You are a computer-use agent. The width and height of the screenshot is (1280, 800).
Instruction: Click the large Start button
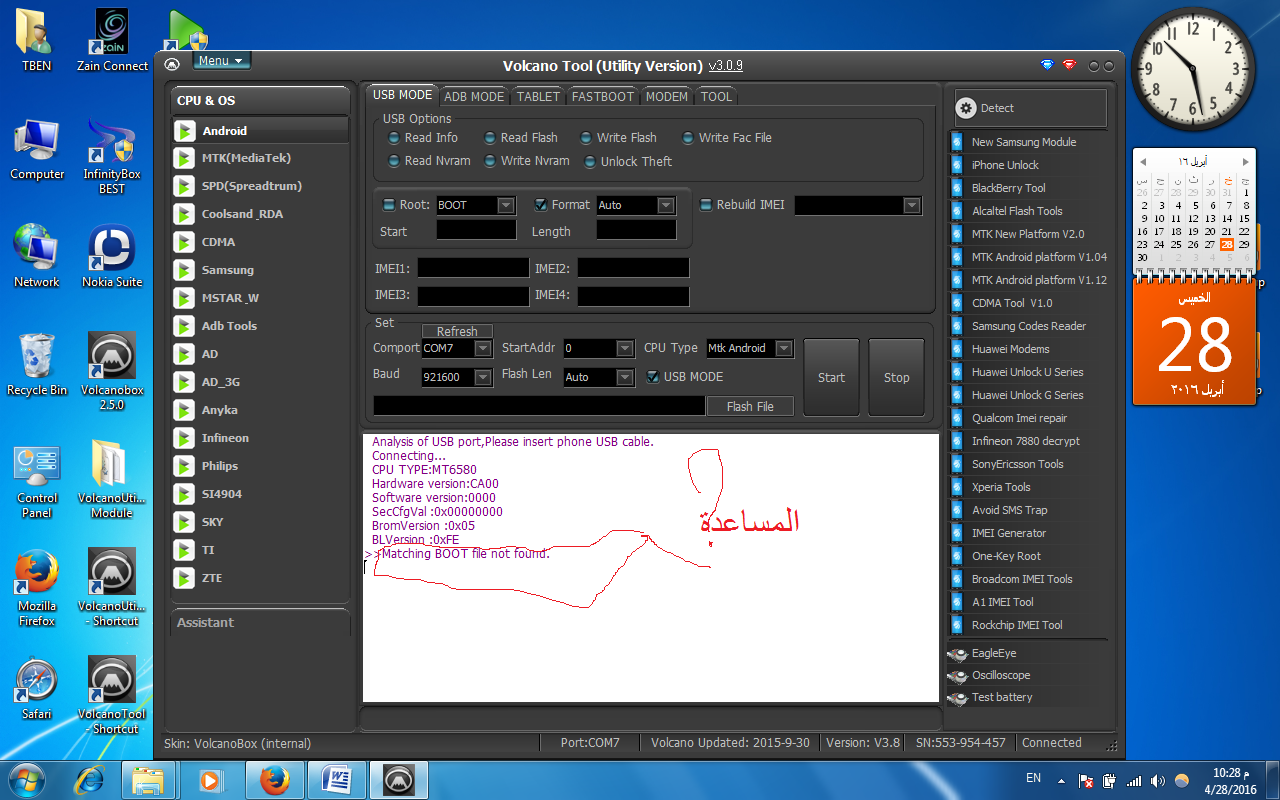(x=832, y=377)
